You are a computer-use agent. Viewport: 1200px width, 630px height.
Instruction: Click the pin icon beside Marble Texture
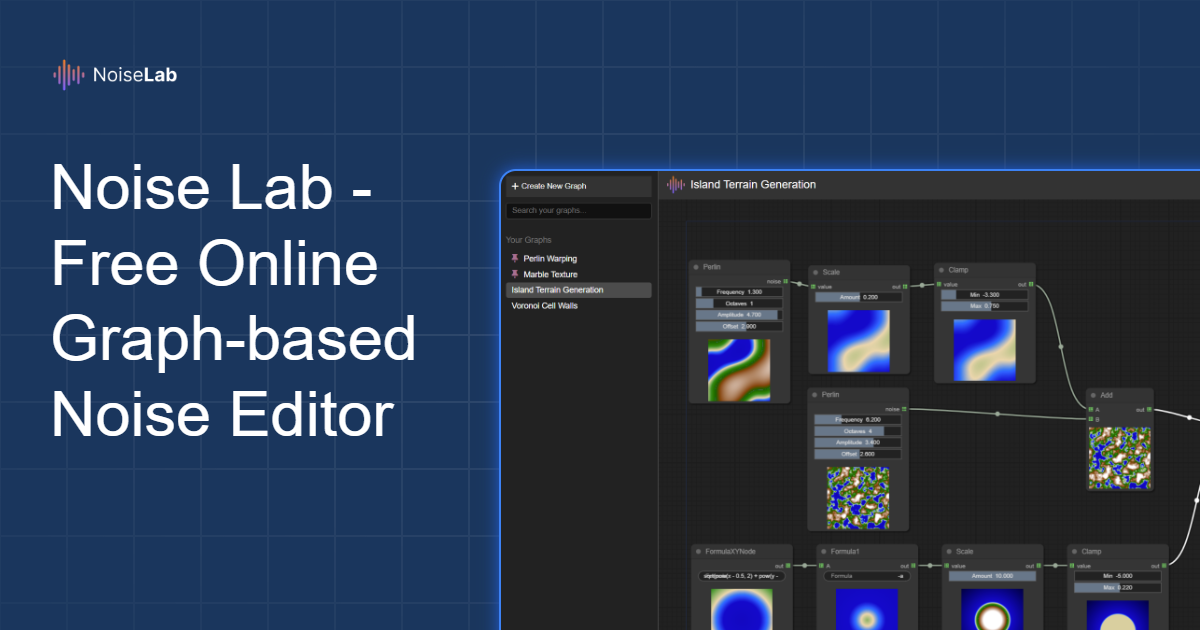coord(515,274)
